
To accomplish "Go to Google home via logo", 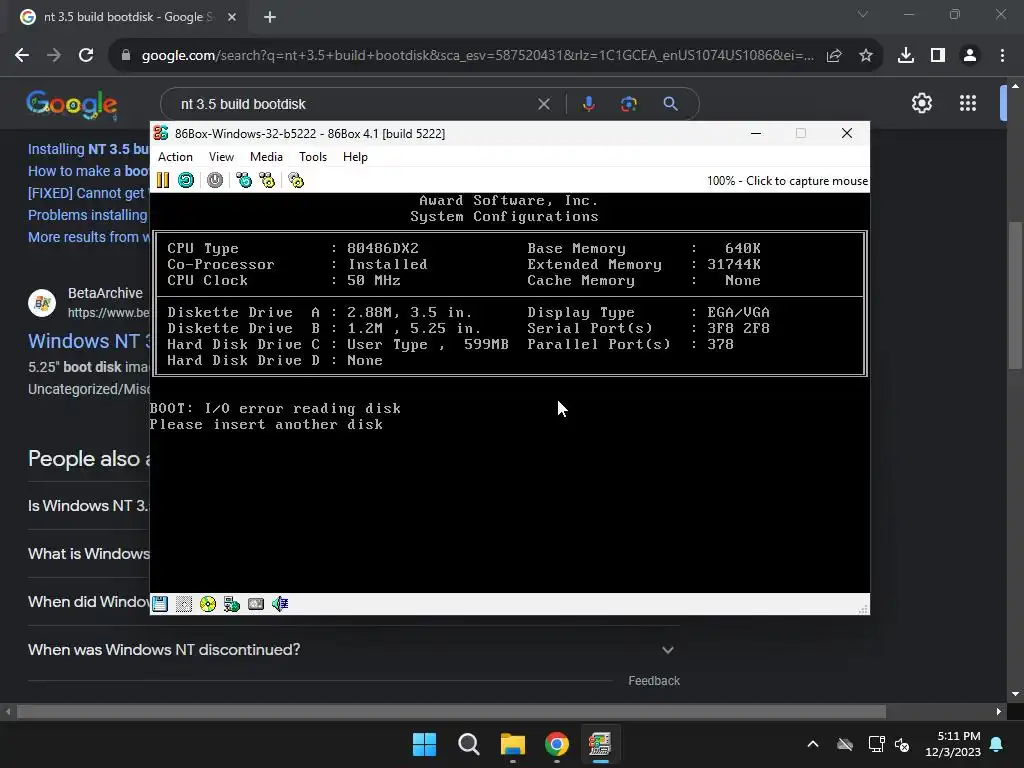I will coord(72,104).
